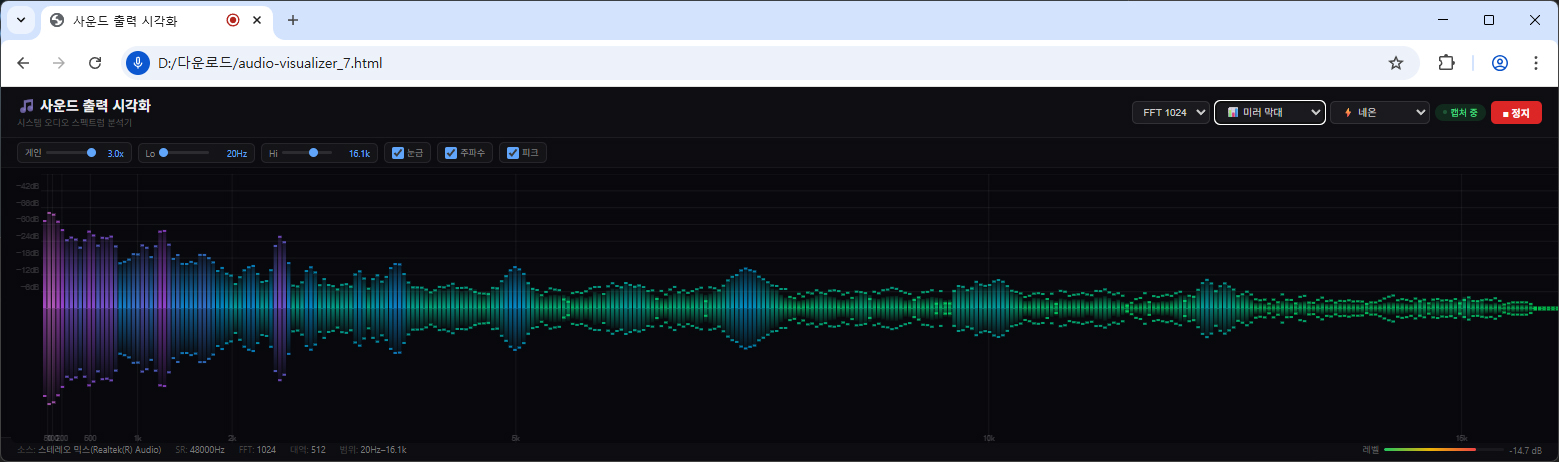1559x462 pixels.
Task: Uncheck the 눈금 grid checkbox
Action: coord(398,153)
